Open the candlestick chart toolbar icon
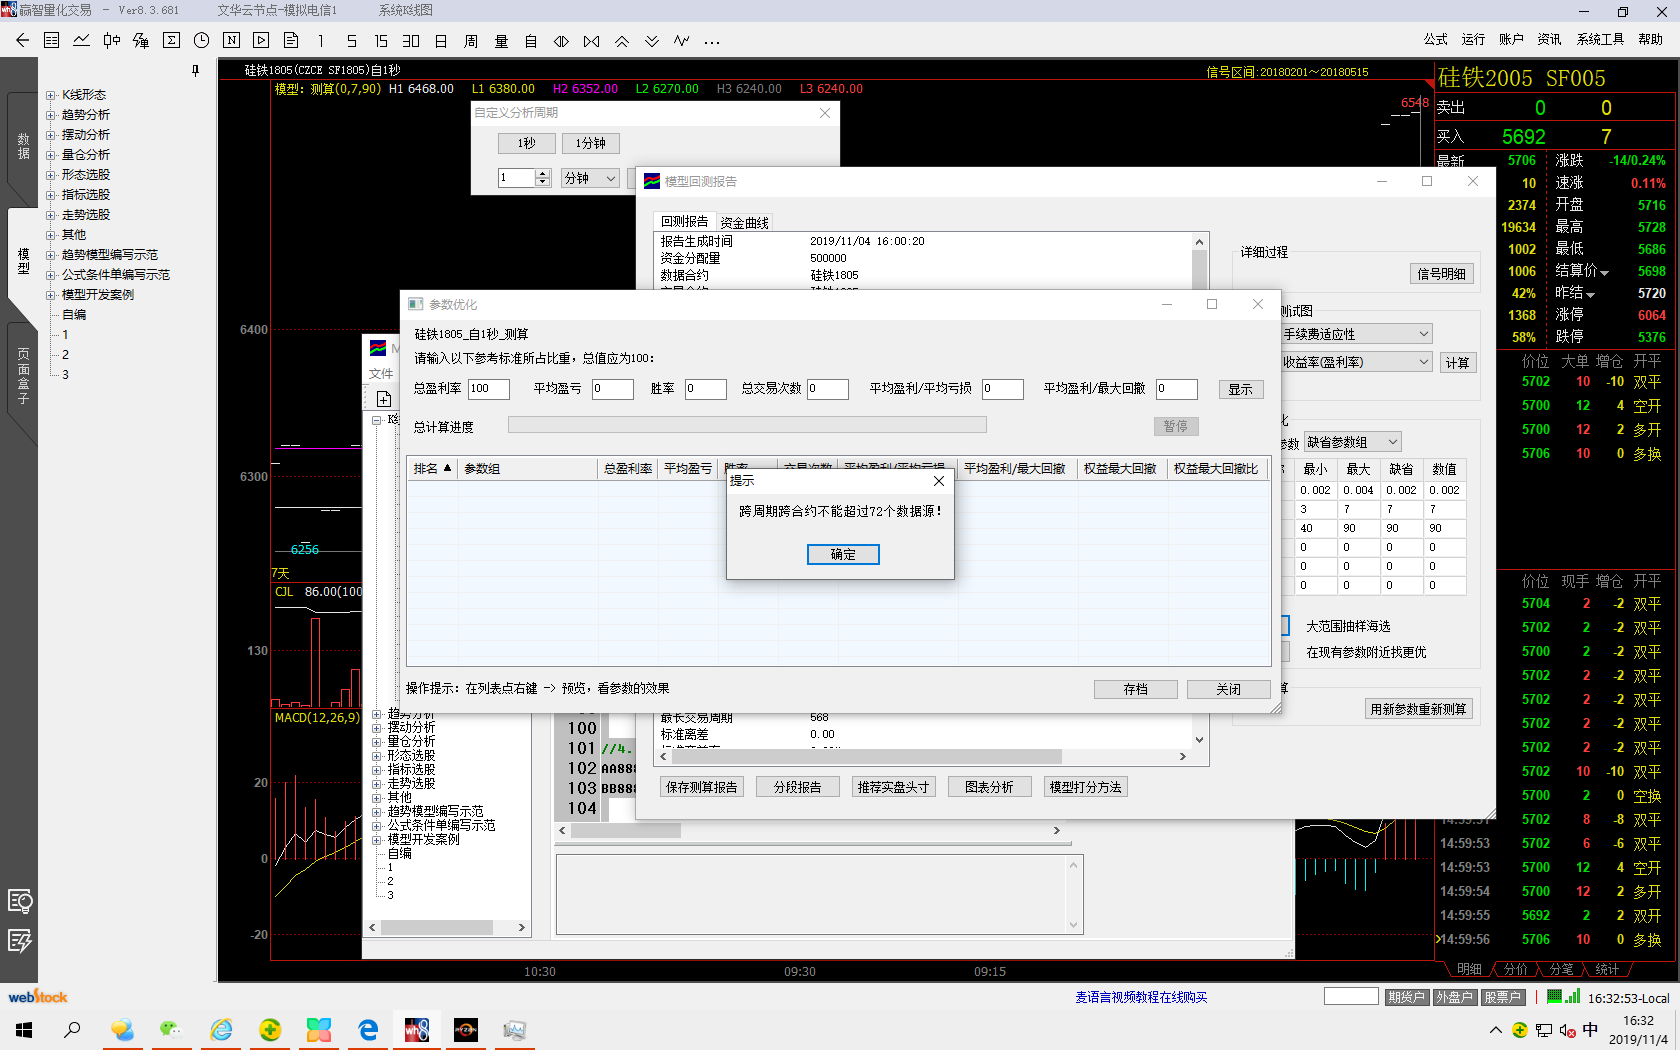Image resolution: width=1680 pixels, height=1050 pixels. [111, 41]
